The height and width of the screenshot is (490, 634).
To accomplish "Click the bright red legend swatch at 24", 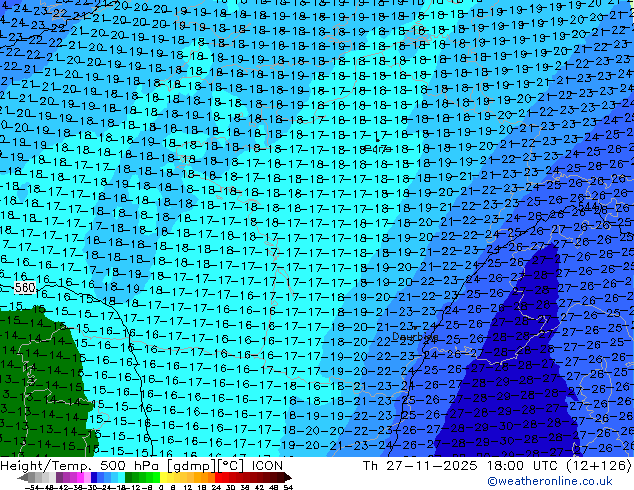I will [x=218, y=478].
